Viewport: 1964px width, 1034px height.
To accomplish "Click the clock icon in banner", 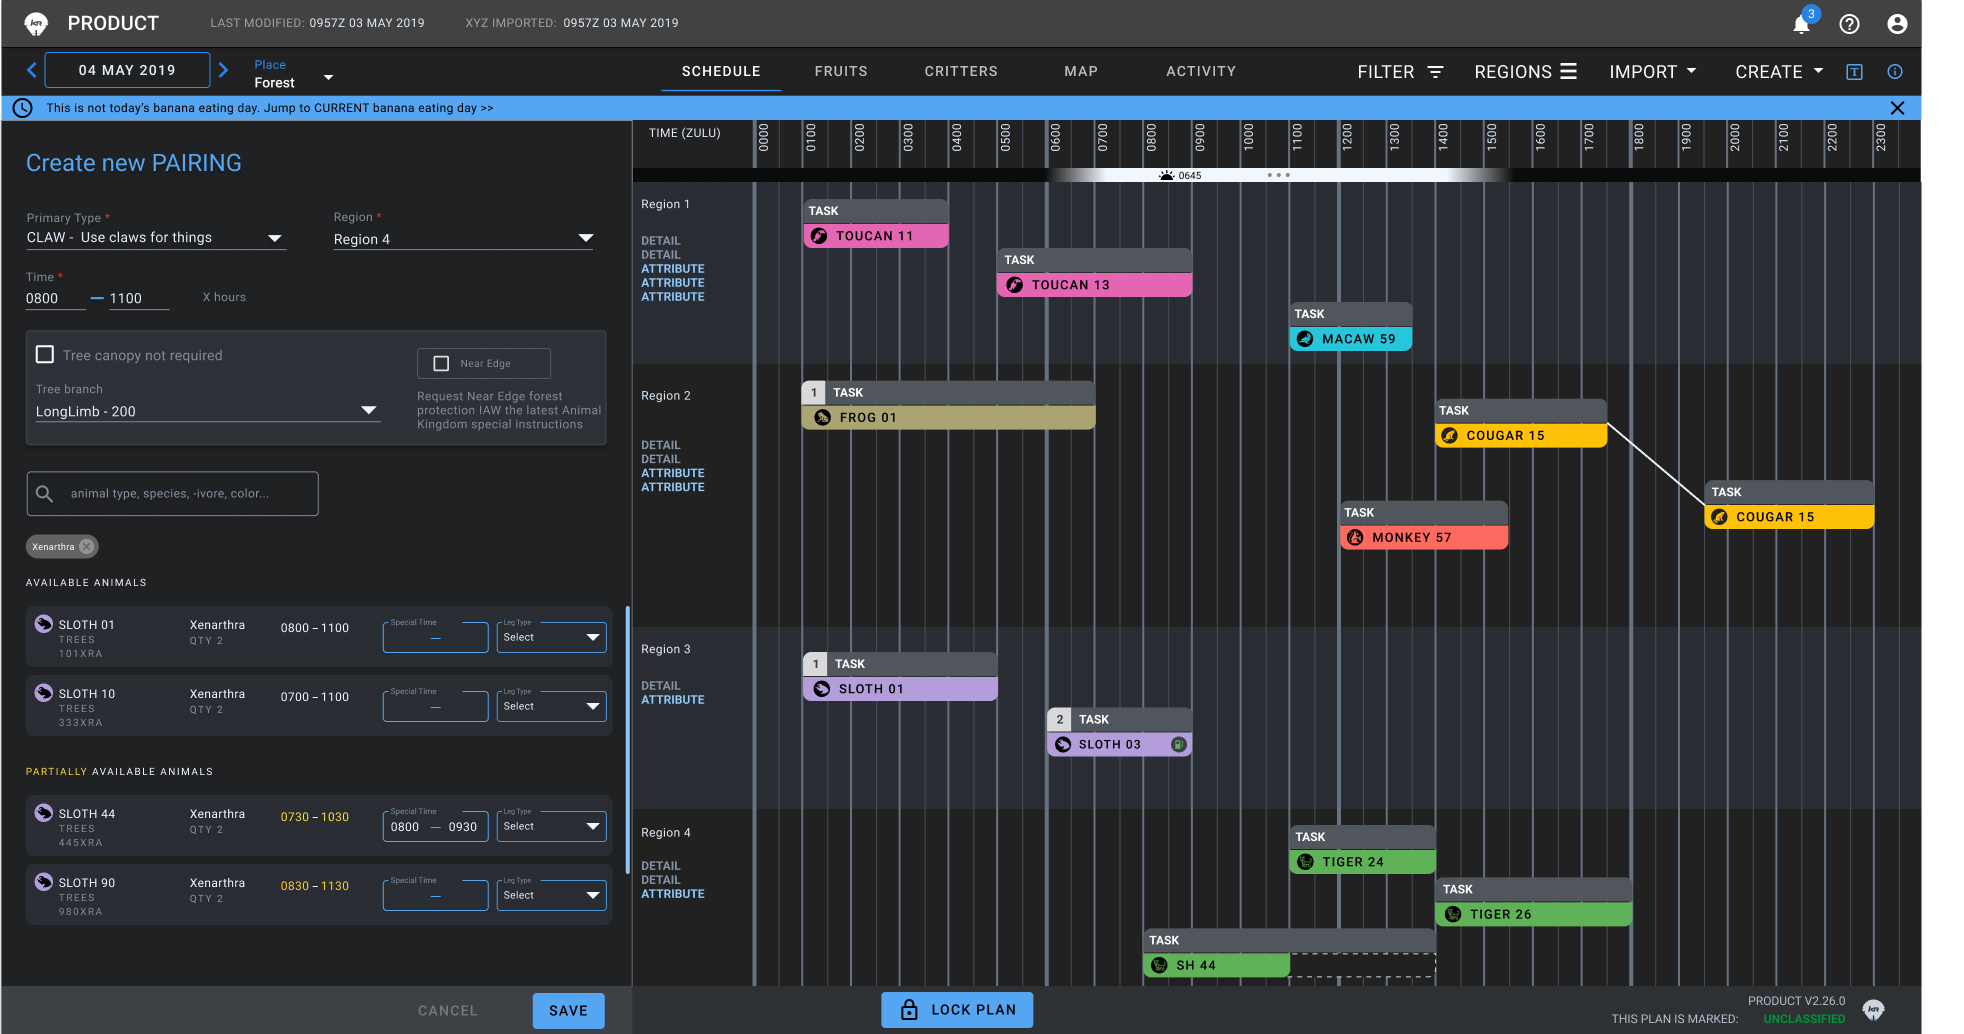I will pyautogui.click(x=23, y=108).
